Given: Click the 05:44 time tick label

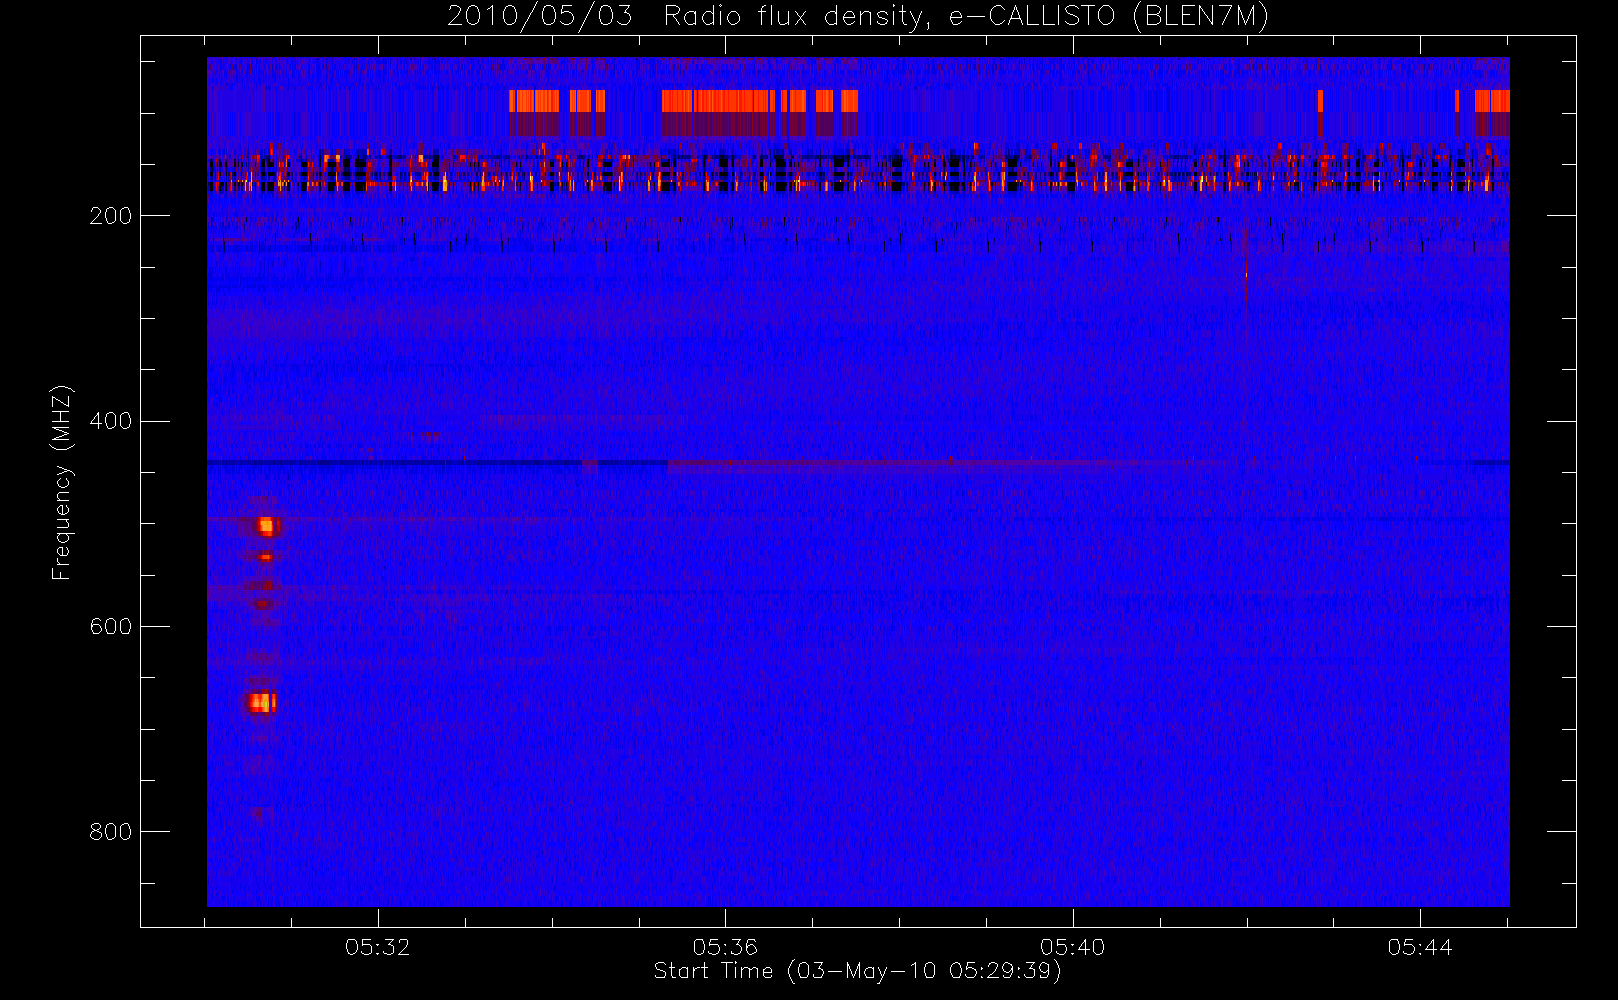Looking at the screenshot, I should [1420, 946].
